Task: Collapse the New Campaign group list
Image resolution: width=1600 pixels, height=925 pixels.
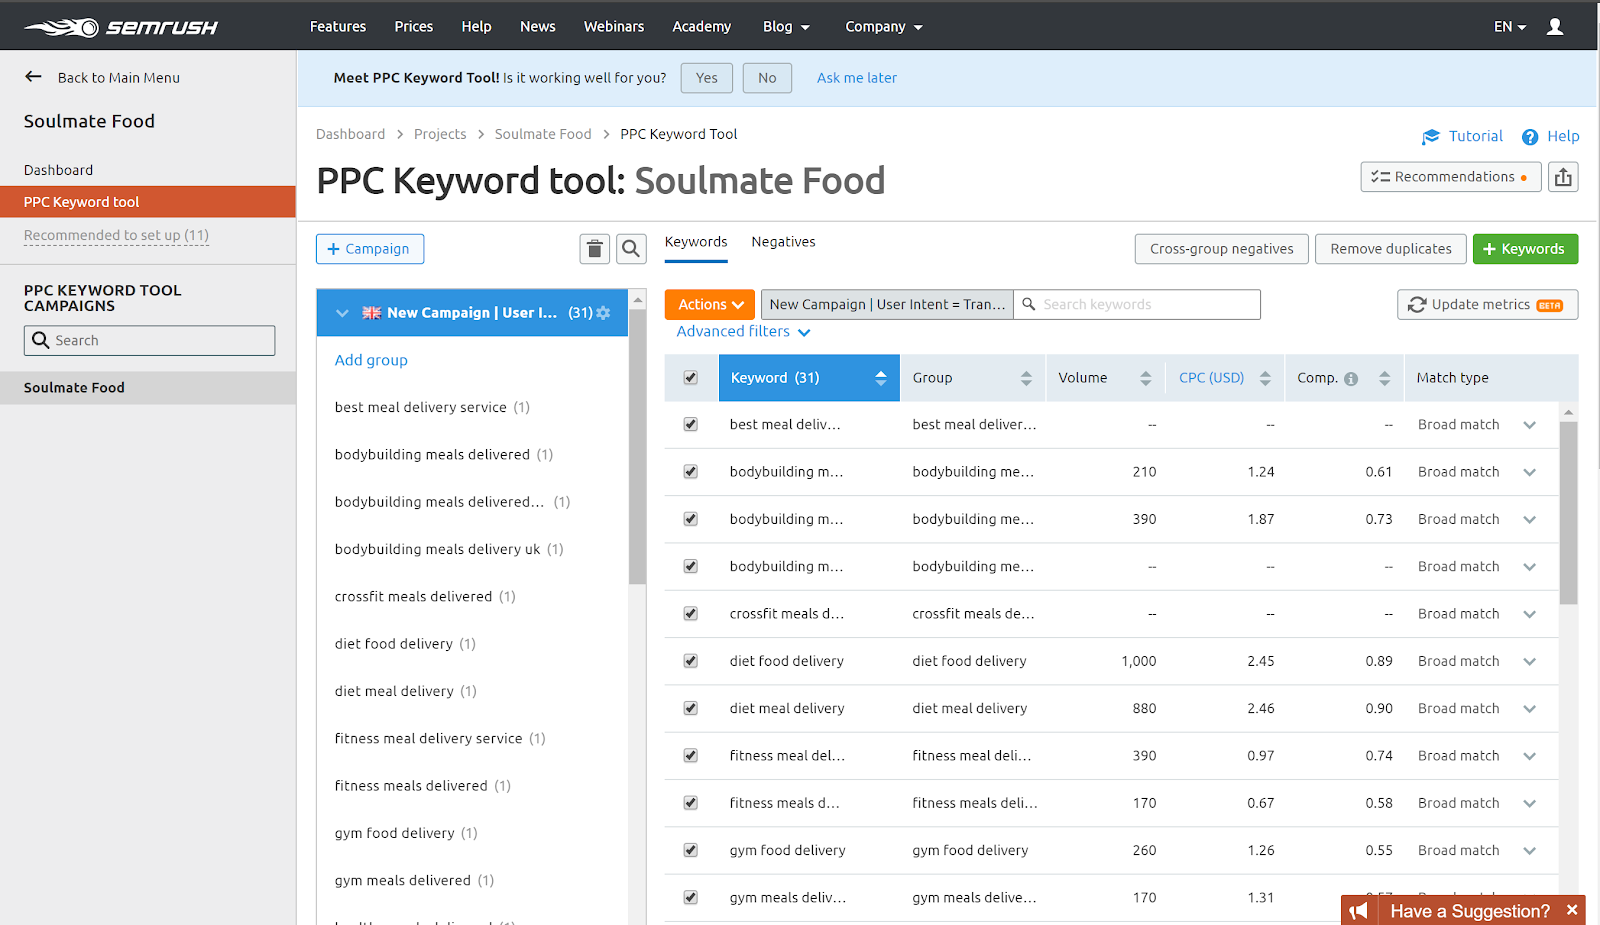Action: click(342, 313)
